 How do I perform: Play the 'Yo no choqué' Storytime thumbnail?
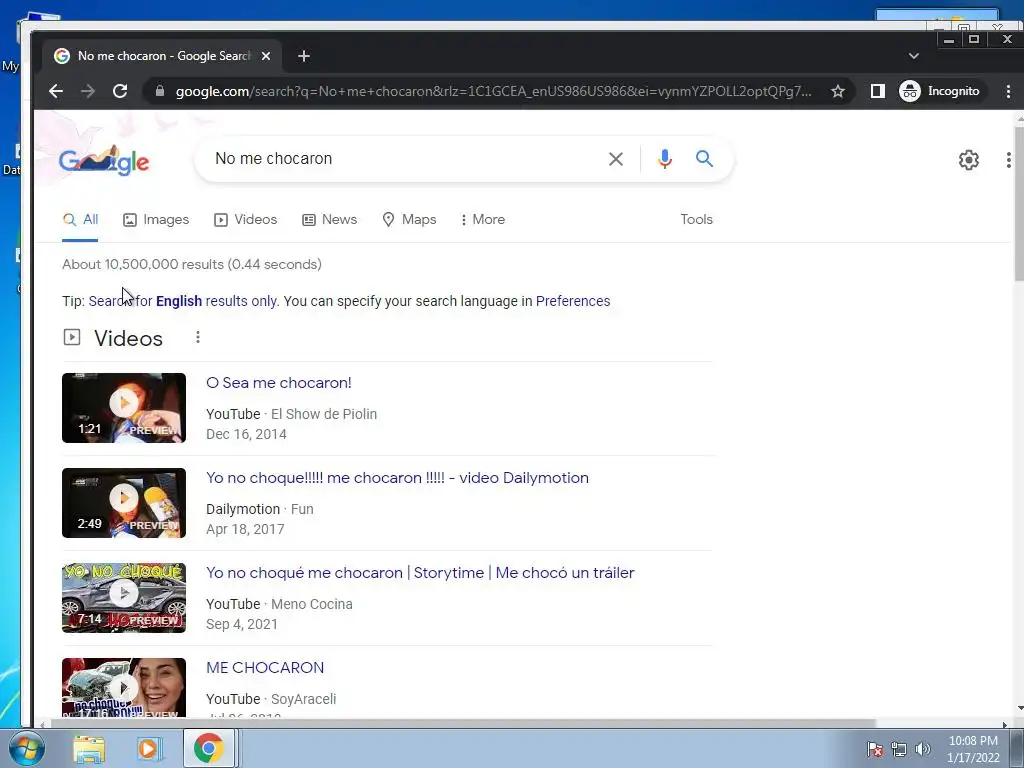[x=124, y=598]
